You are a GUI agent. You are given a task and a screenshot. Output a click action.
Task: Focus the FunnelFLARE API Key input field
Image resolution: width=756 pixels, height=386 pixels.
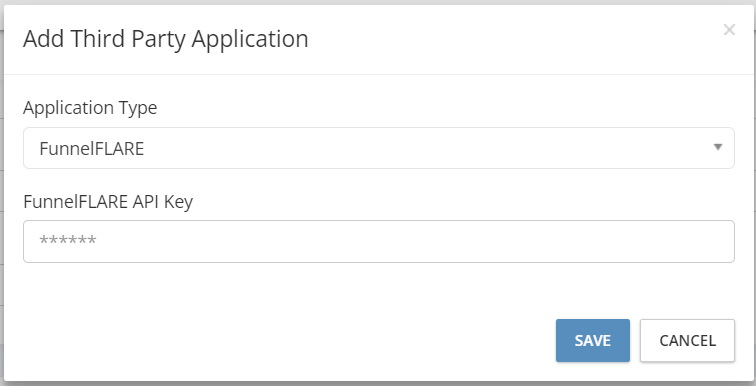(x=379, y=241)
